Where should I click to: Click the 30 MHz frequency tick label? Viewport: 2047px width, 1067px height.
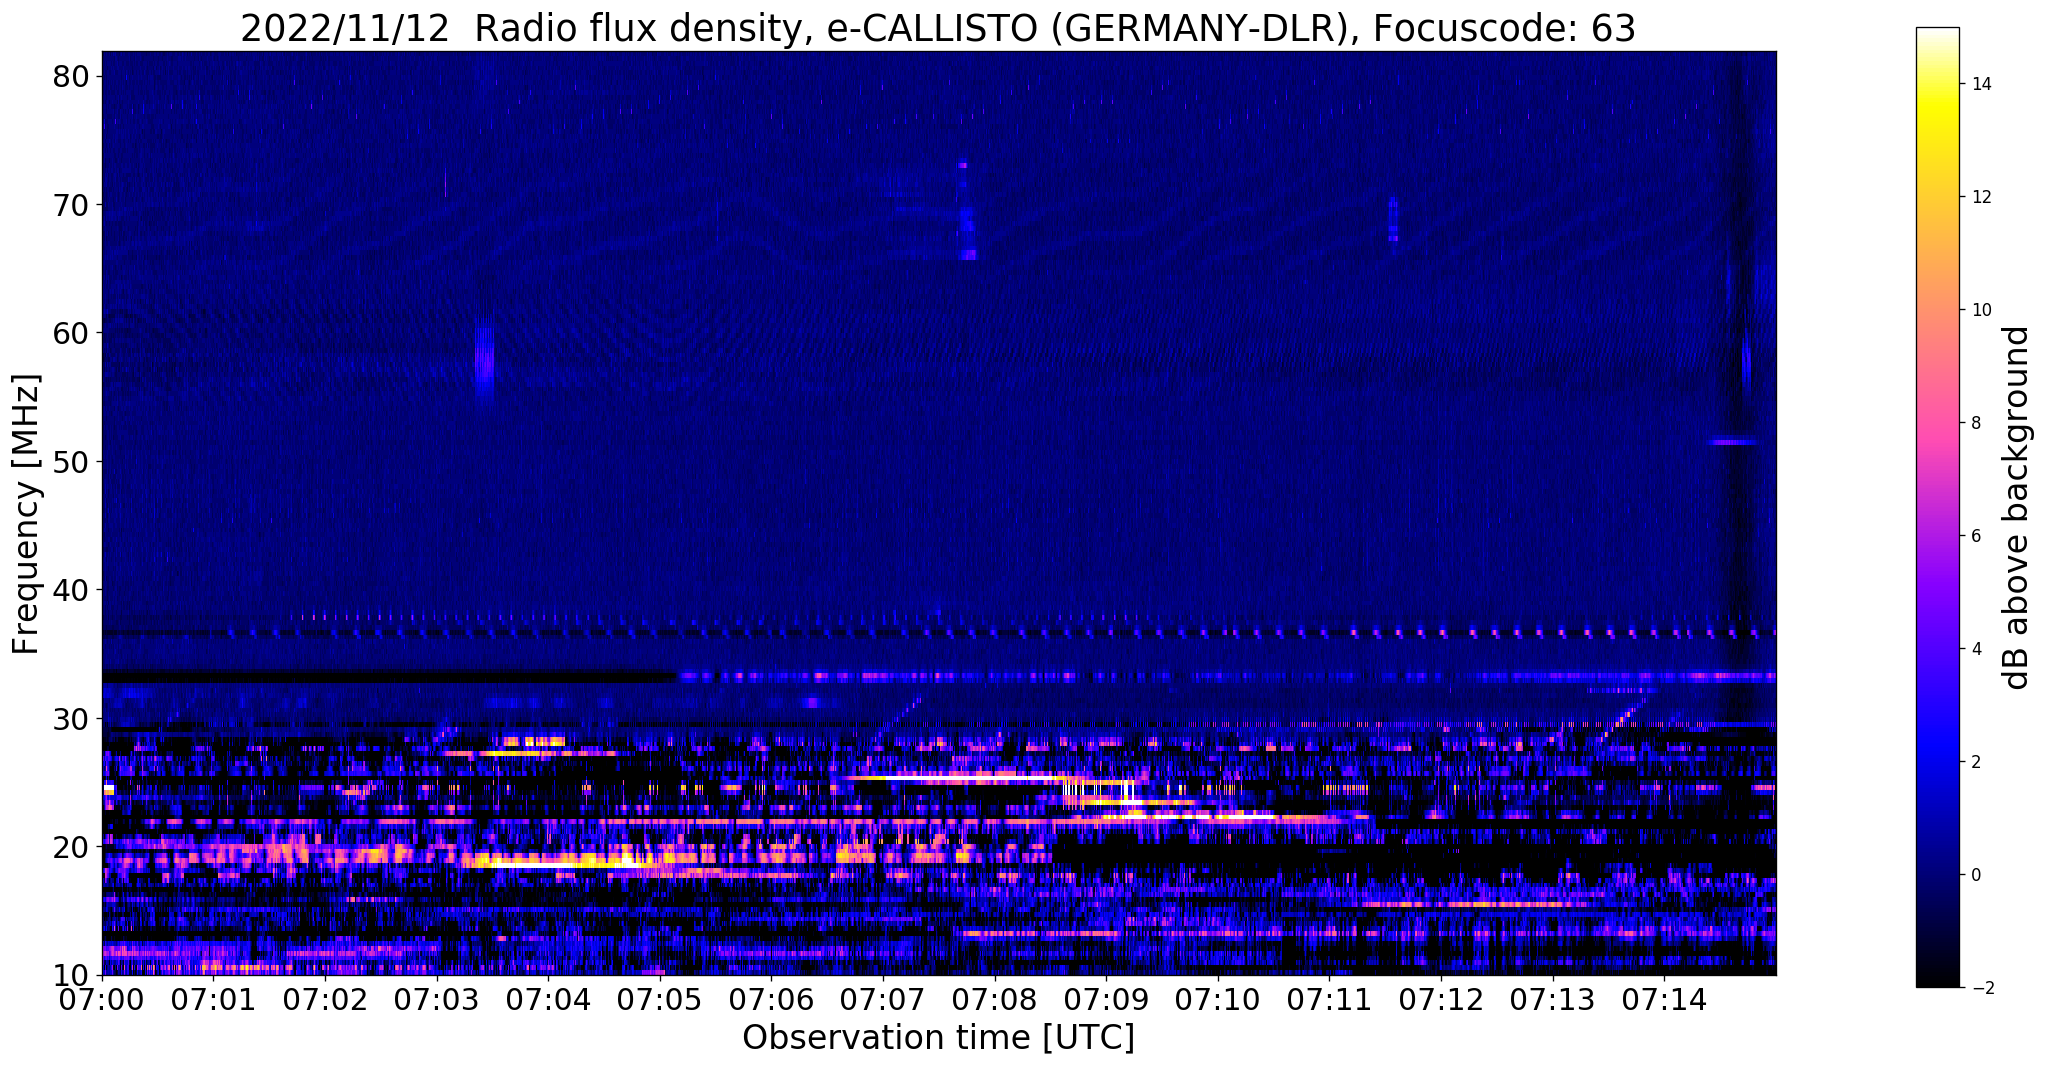(x=72, y=718)
